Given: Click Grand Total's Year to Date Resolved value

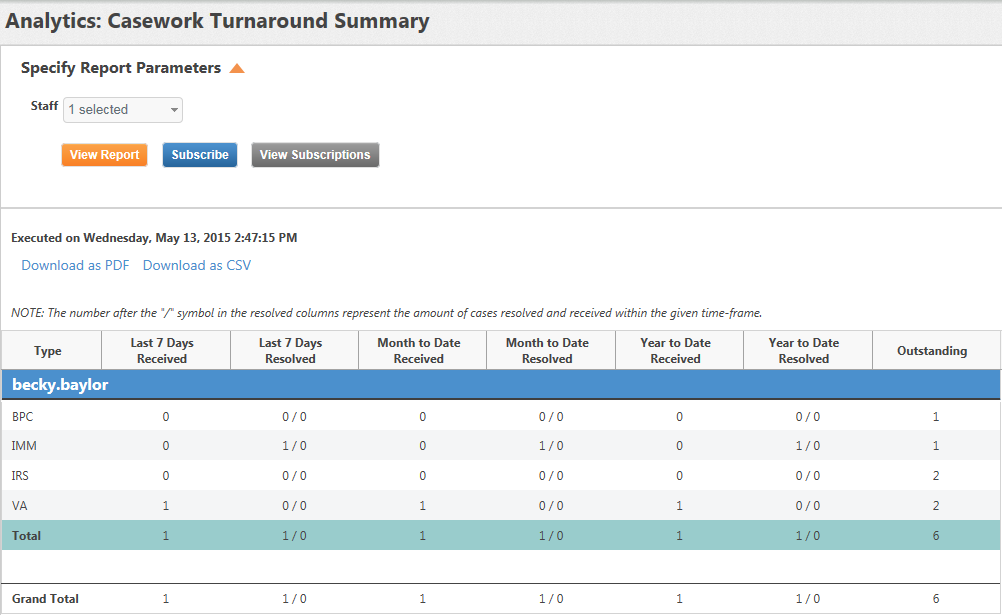Looking at the screenshot, I should coord(808,599).
